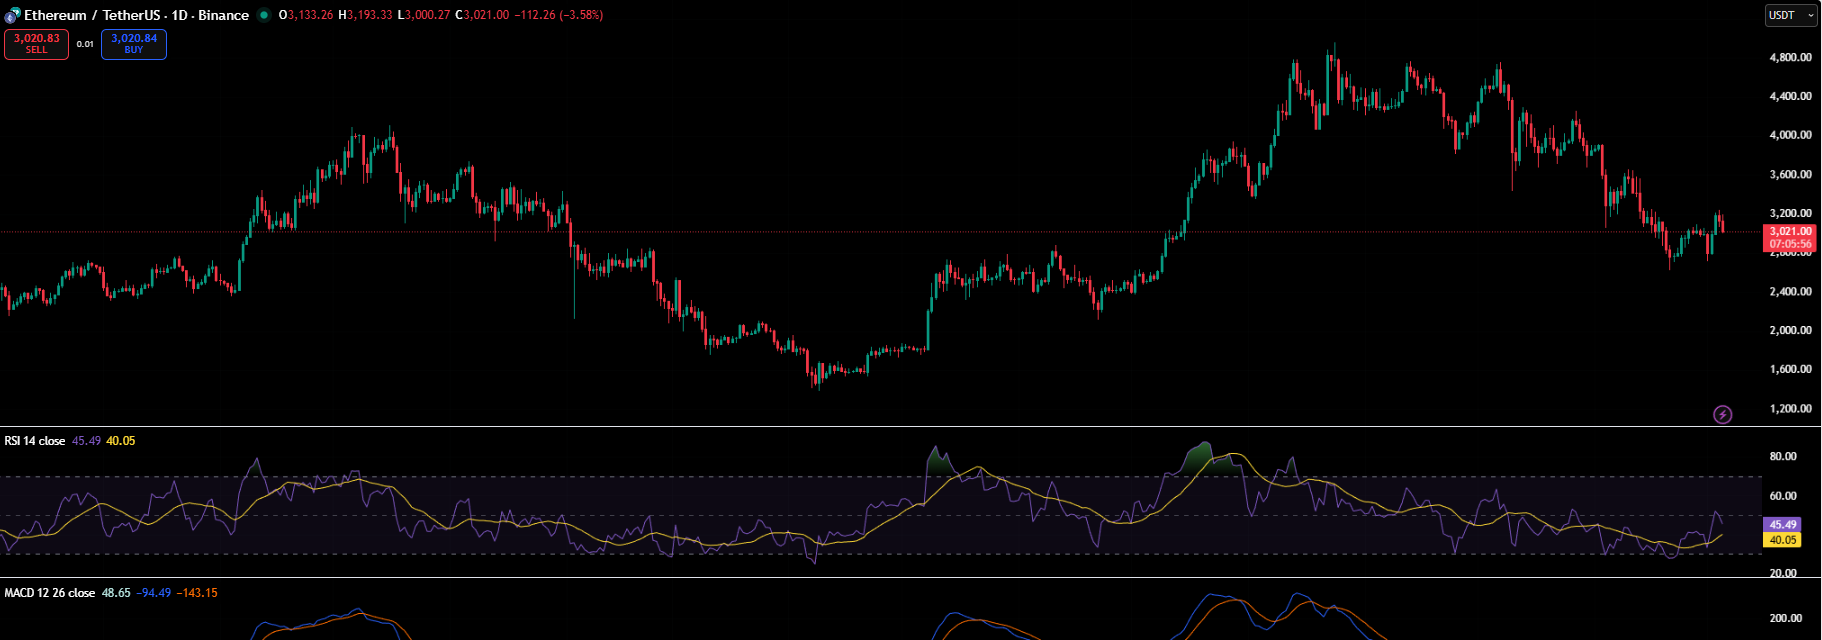This screenshot has width=1822, height=640.
Task: Click the 4,400.00 price axis label
Action: 1790,96
